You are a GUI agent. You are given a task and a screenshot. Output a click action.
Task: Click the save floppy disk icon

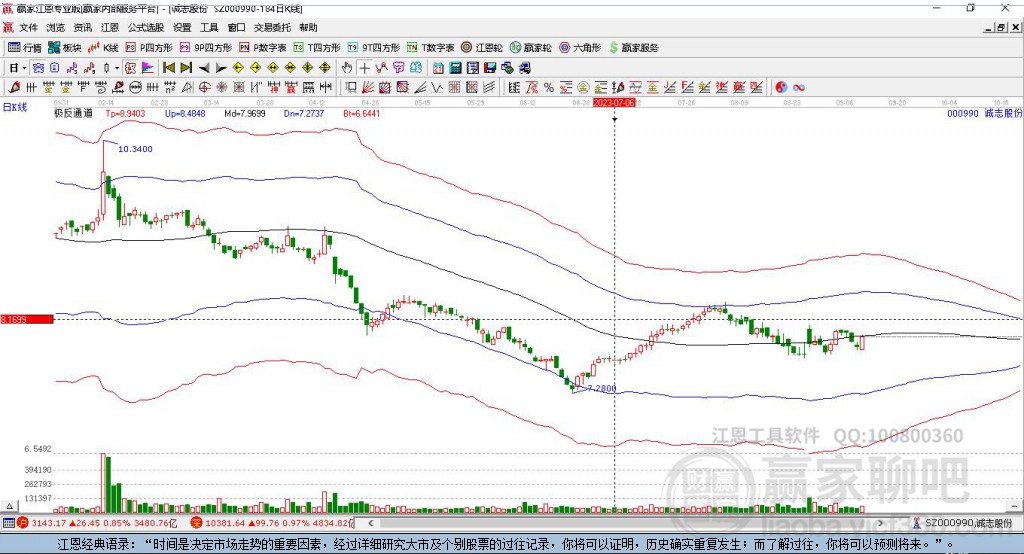point(490,68)
